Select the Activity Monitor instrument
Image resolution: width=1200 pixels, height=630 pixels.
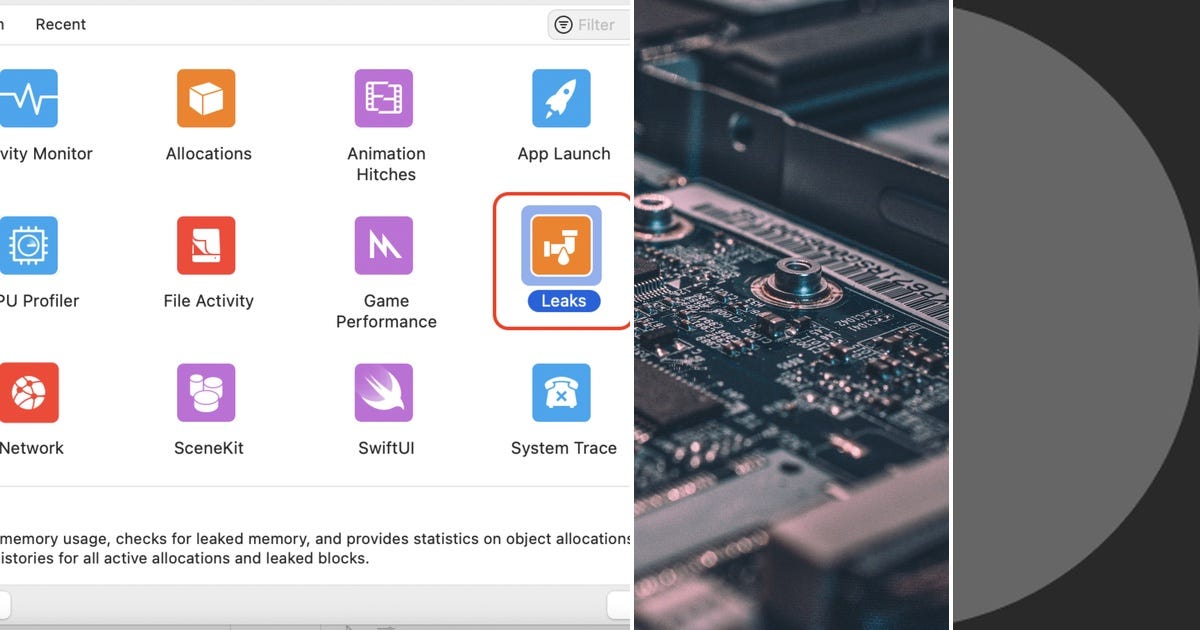click(30, 98)
